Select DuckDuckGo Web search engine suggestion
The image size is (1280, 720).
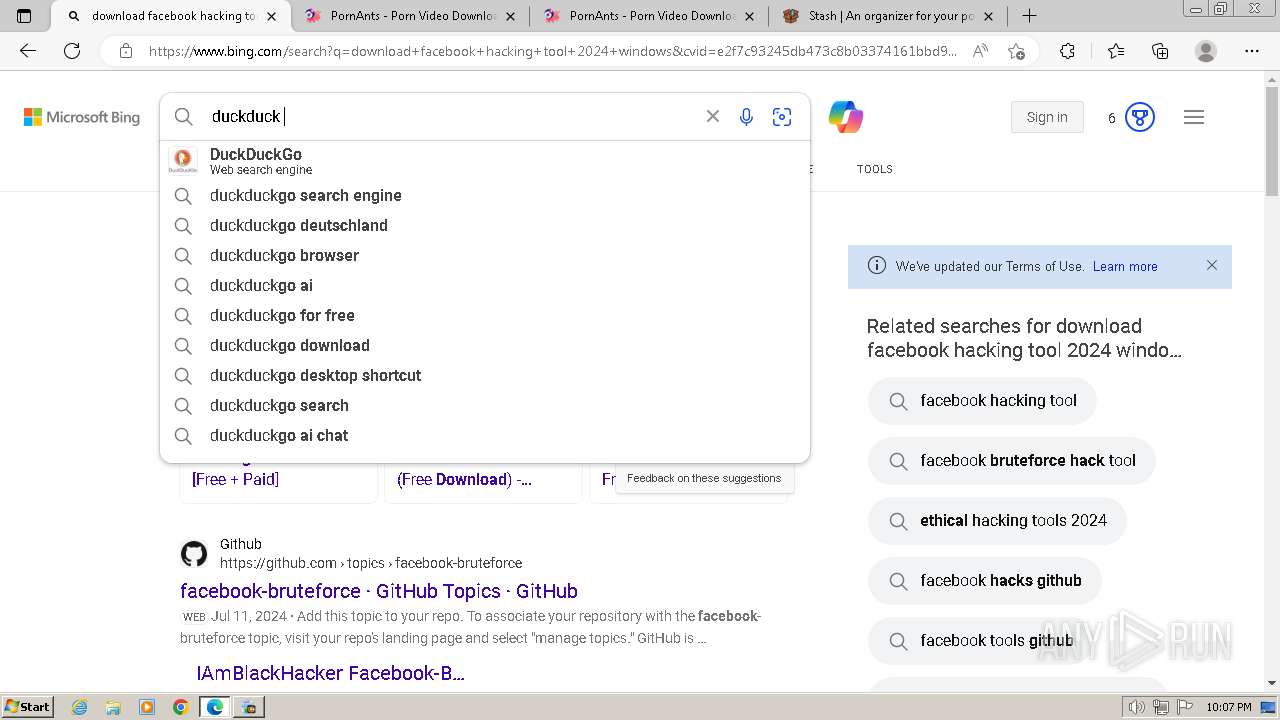485,161
